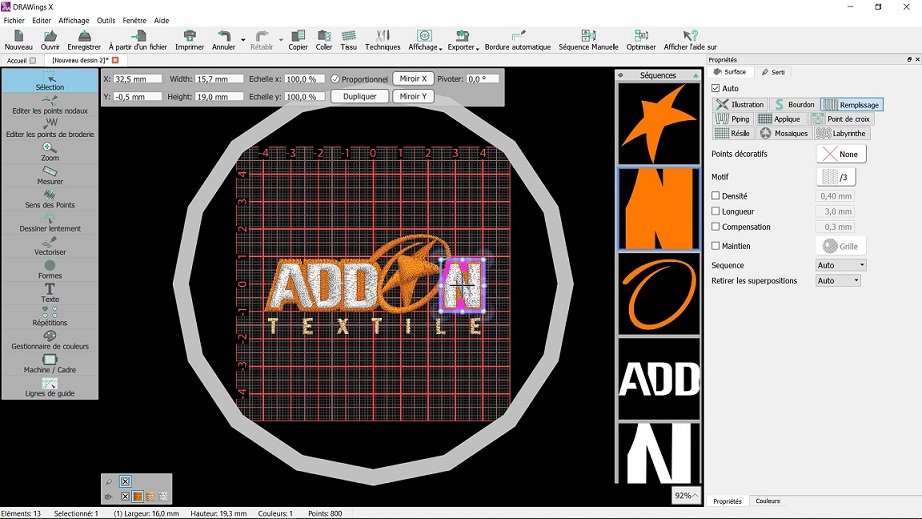Select the Vectoriser tool
Screen dimensions: 922x519
[x=50, y=245]
